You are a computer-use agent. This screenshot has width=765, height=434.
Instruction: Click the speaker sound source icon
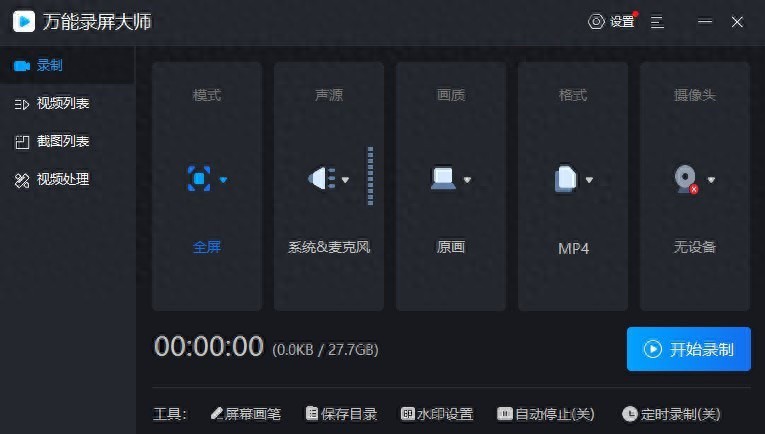point(321,179)
